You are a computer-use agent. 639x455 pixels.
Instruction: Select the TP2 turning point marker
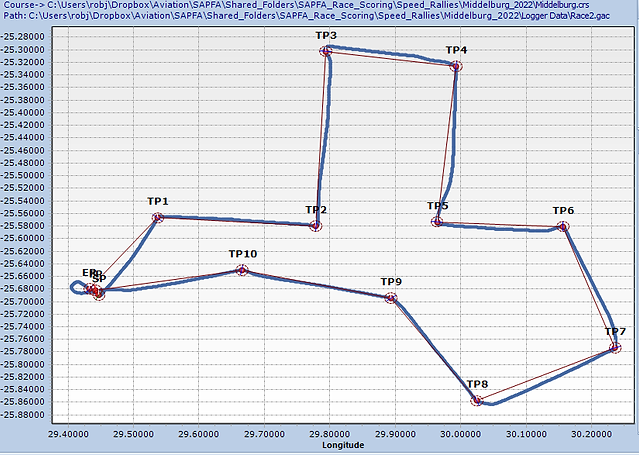click(x=316, y=225)
